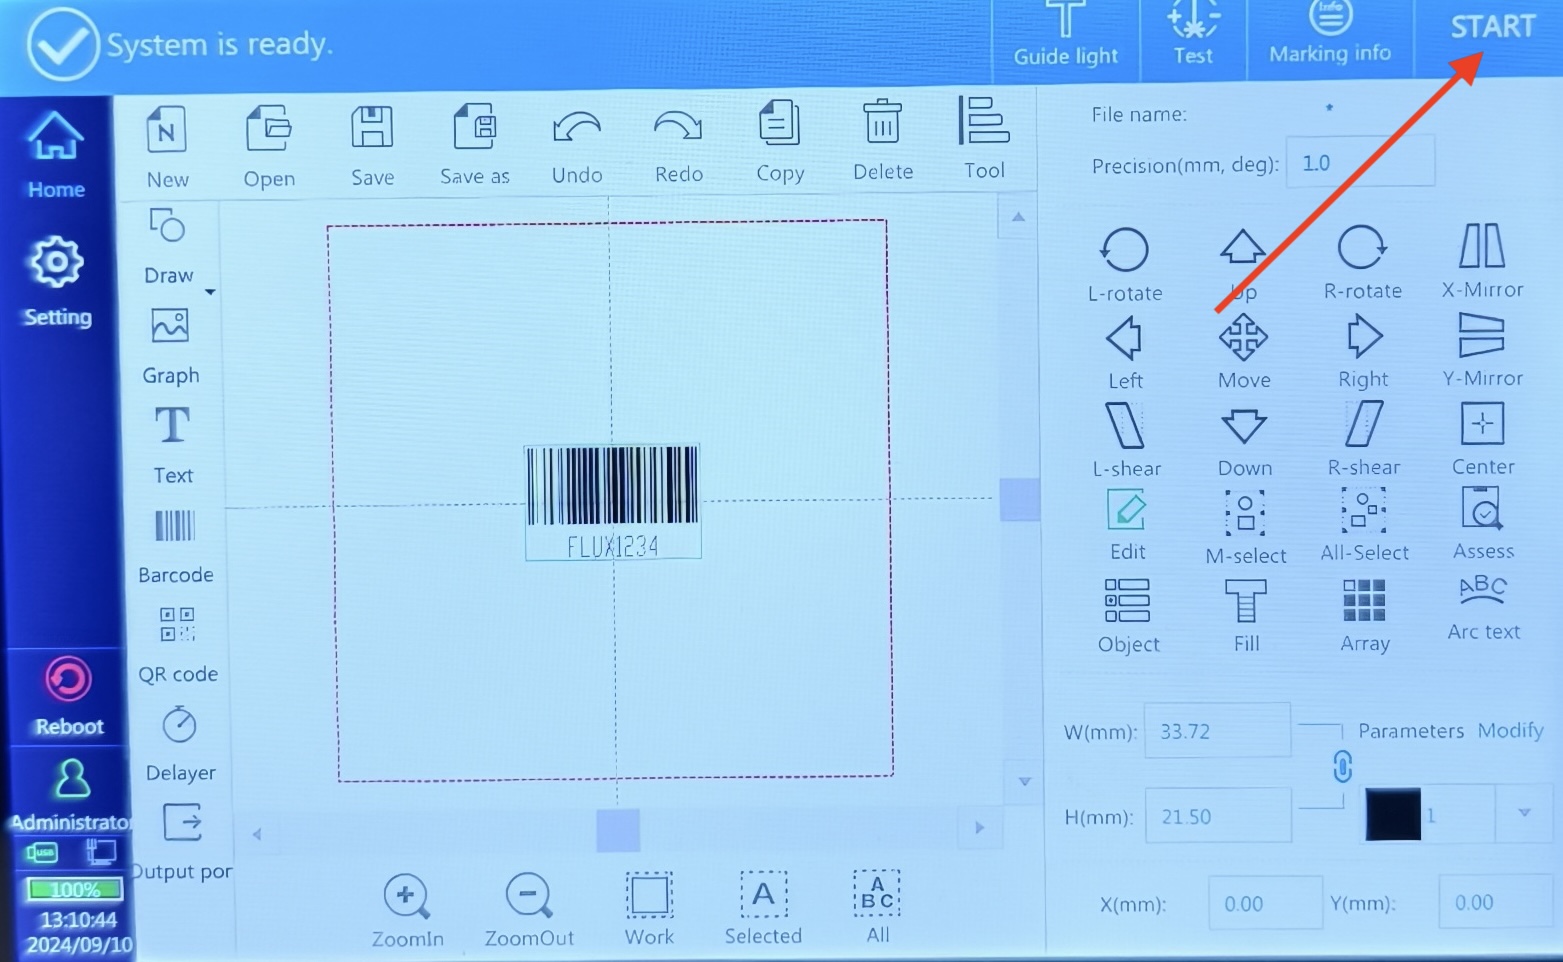The image size is (1563, 962).
Task: Add an Output port item
Action: click(x=182, y=843)
